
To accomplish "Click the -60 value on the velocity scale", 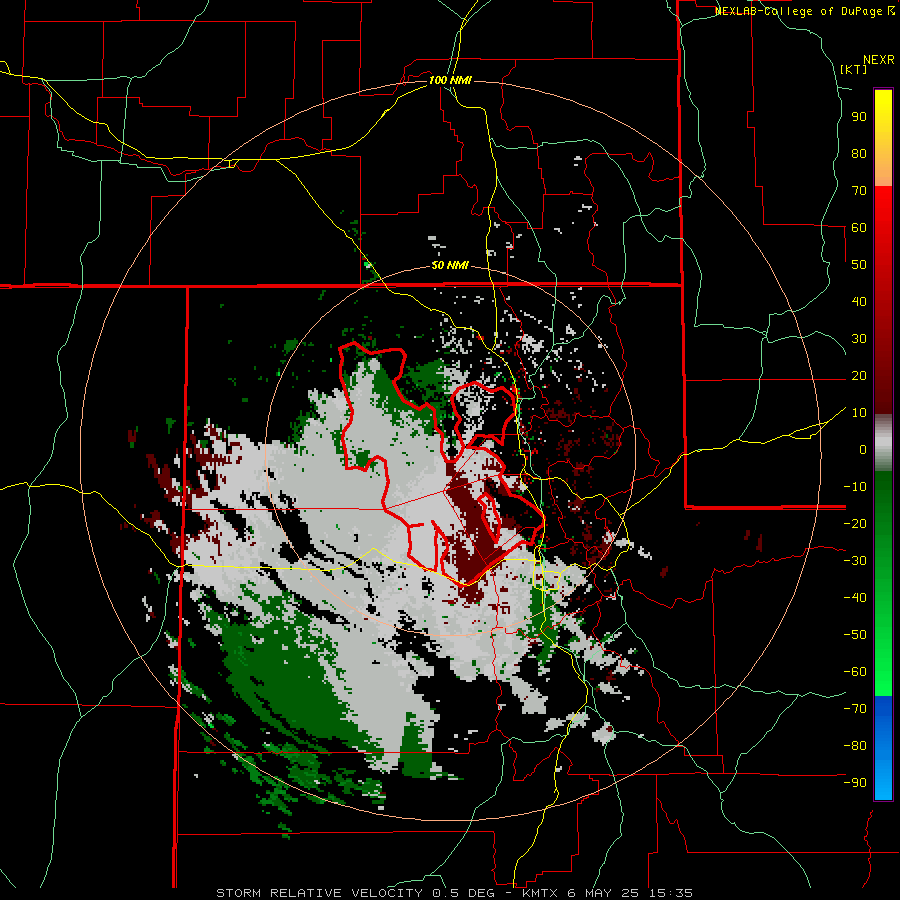I will (x=855, y=672).
